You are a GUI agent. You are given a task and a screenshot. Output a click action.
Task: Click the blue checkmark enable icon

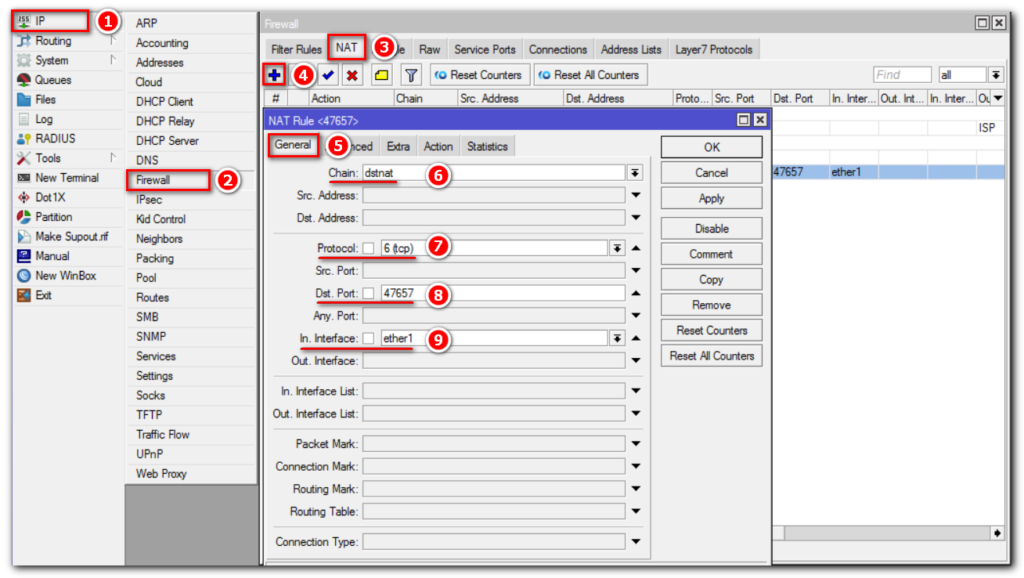point(328,75)
